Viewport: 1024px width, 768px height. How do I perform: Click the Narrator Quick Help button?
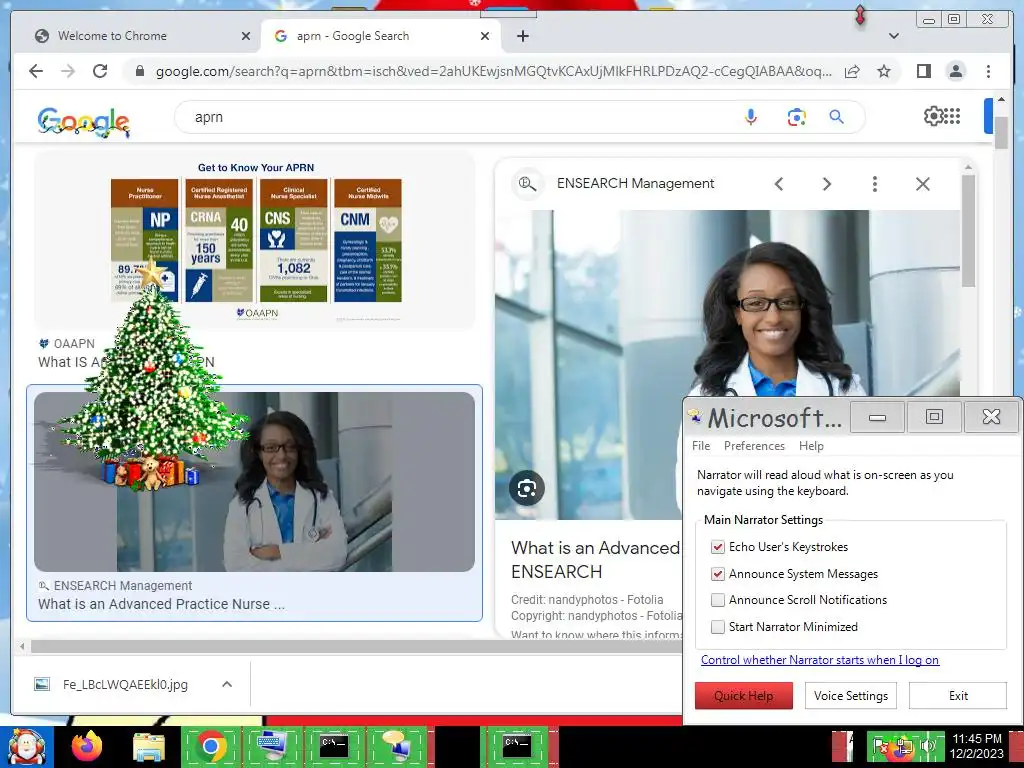pos(743,696)
